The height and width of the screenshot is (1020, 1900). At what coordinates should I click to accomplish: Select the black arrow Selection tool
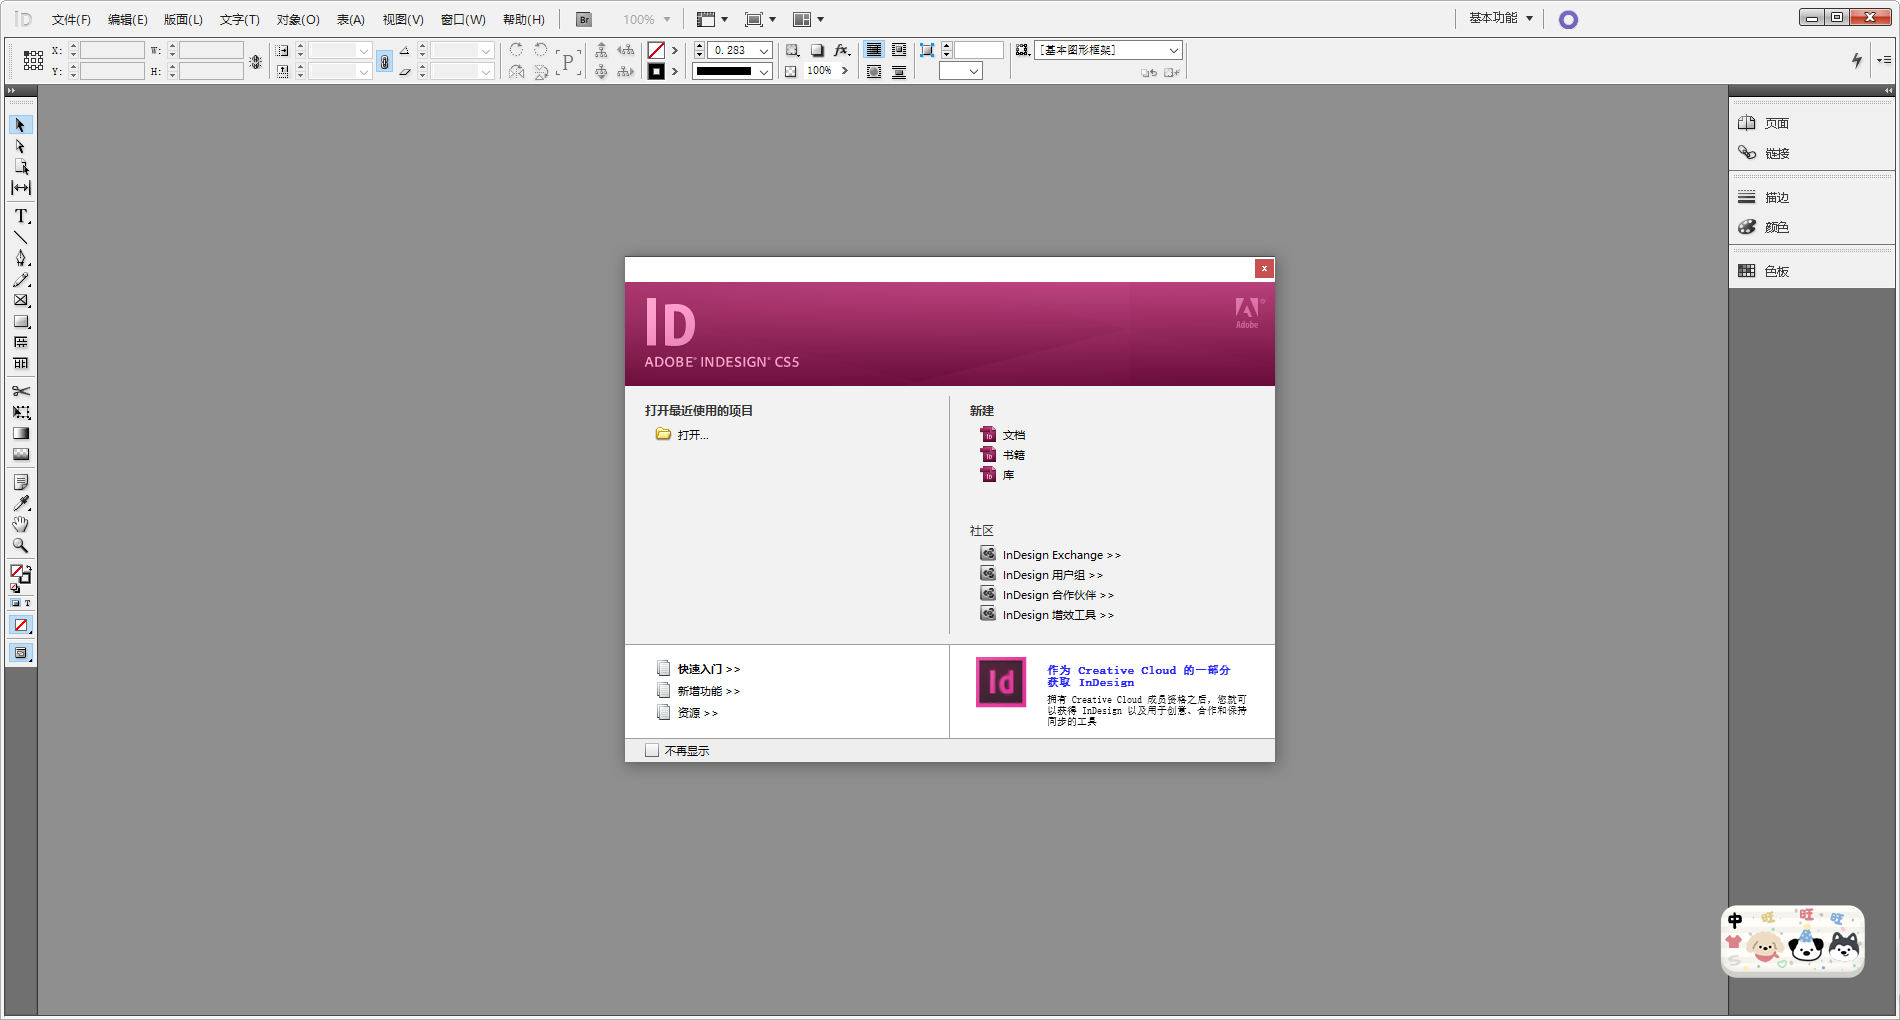[x=20, y=125]
